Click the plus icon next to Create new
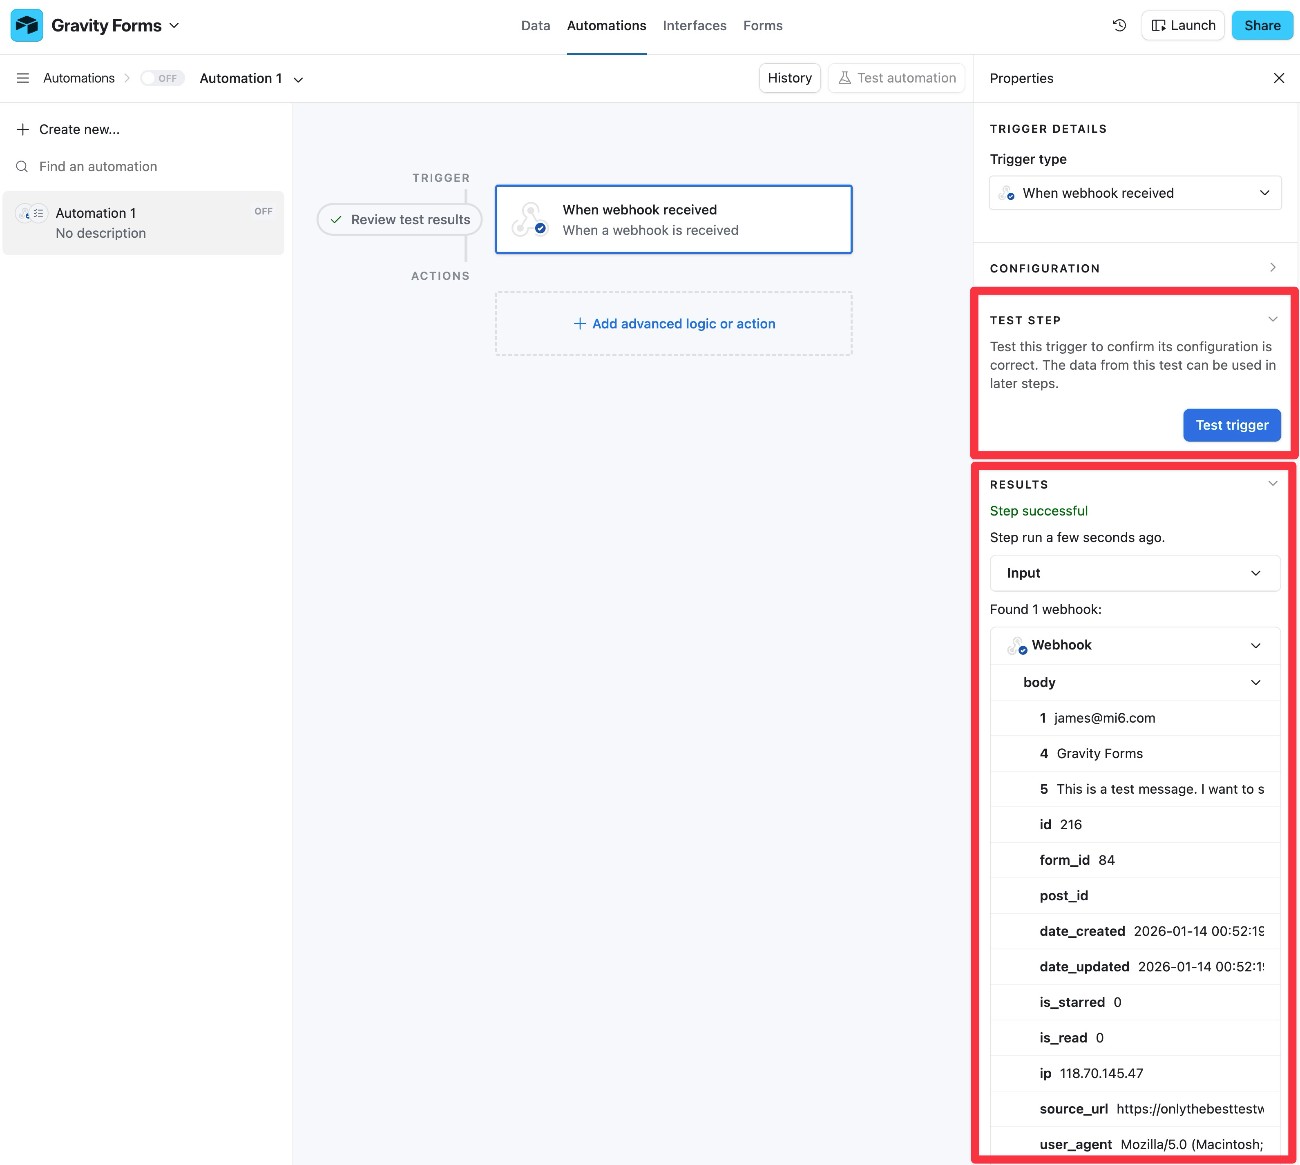This screenshot has width=1300, height=1165. 24,129
